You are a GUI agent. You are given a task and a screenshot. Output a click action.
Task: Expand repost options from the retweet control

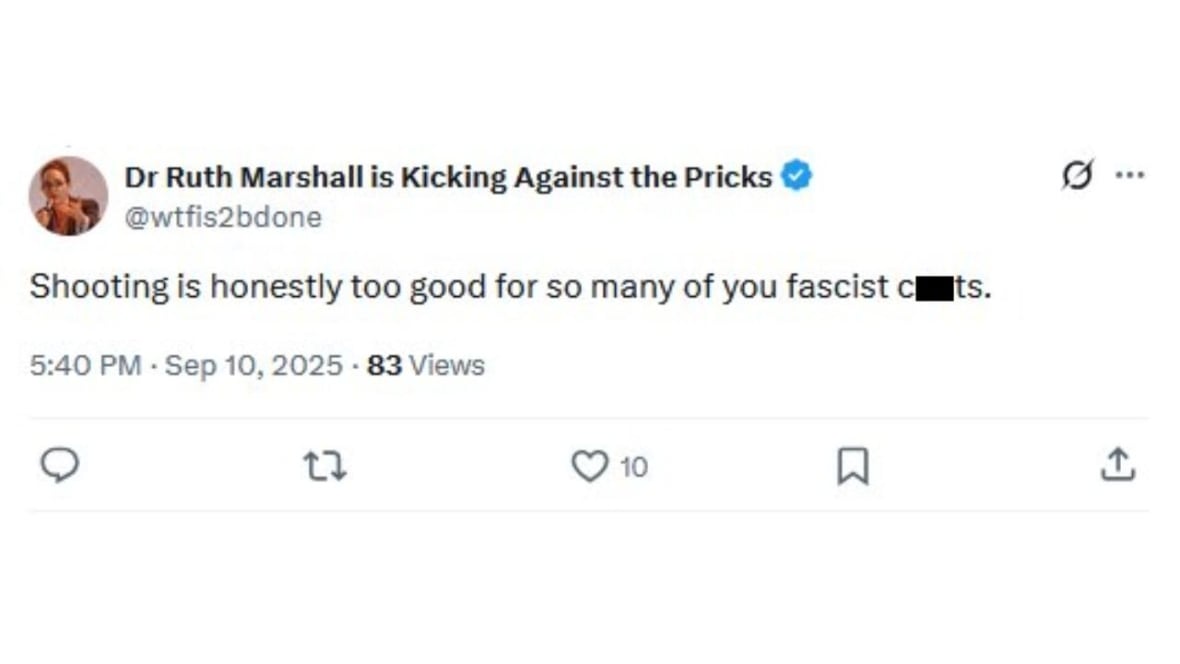point(324,465)
